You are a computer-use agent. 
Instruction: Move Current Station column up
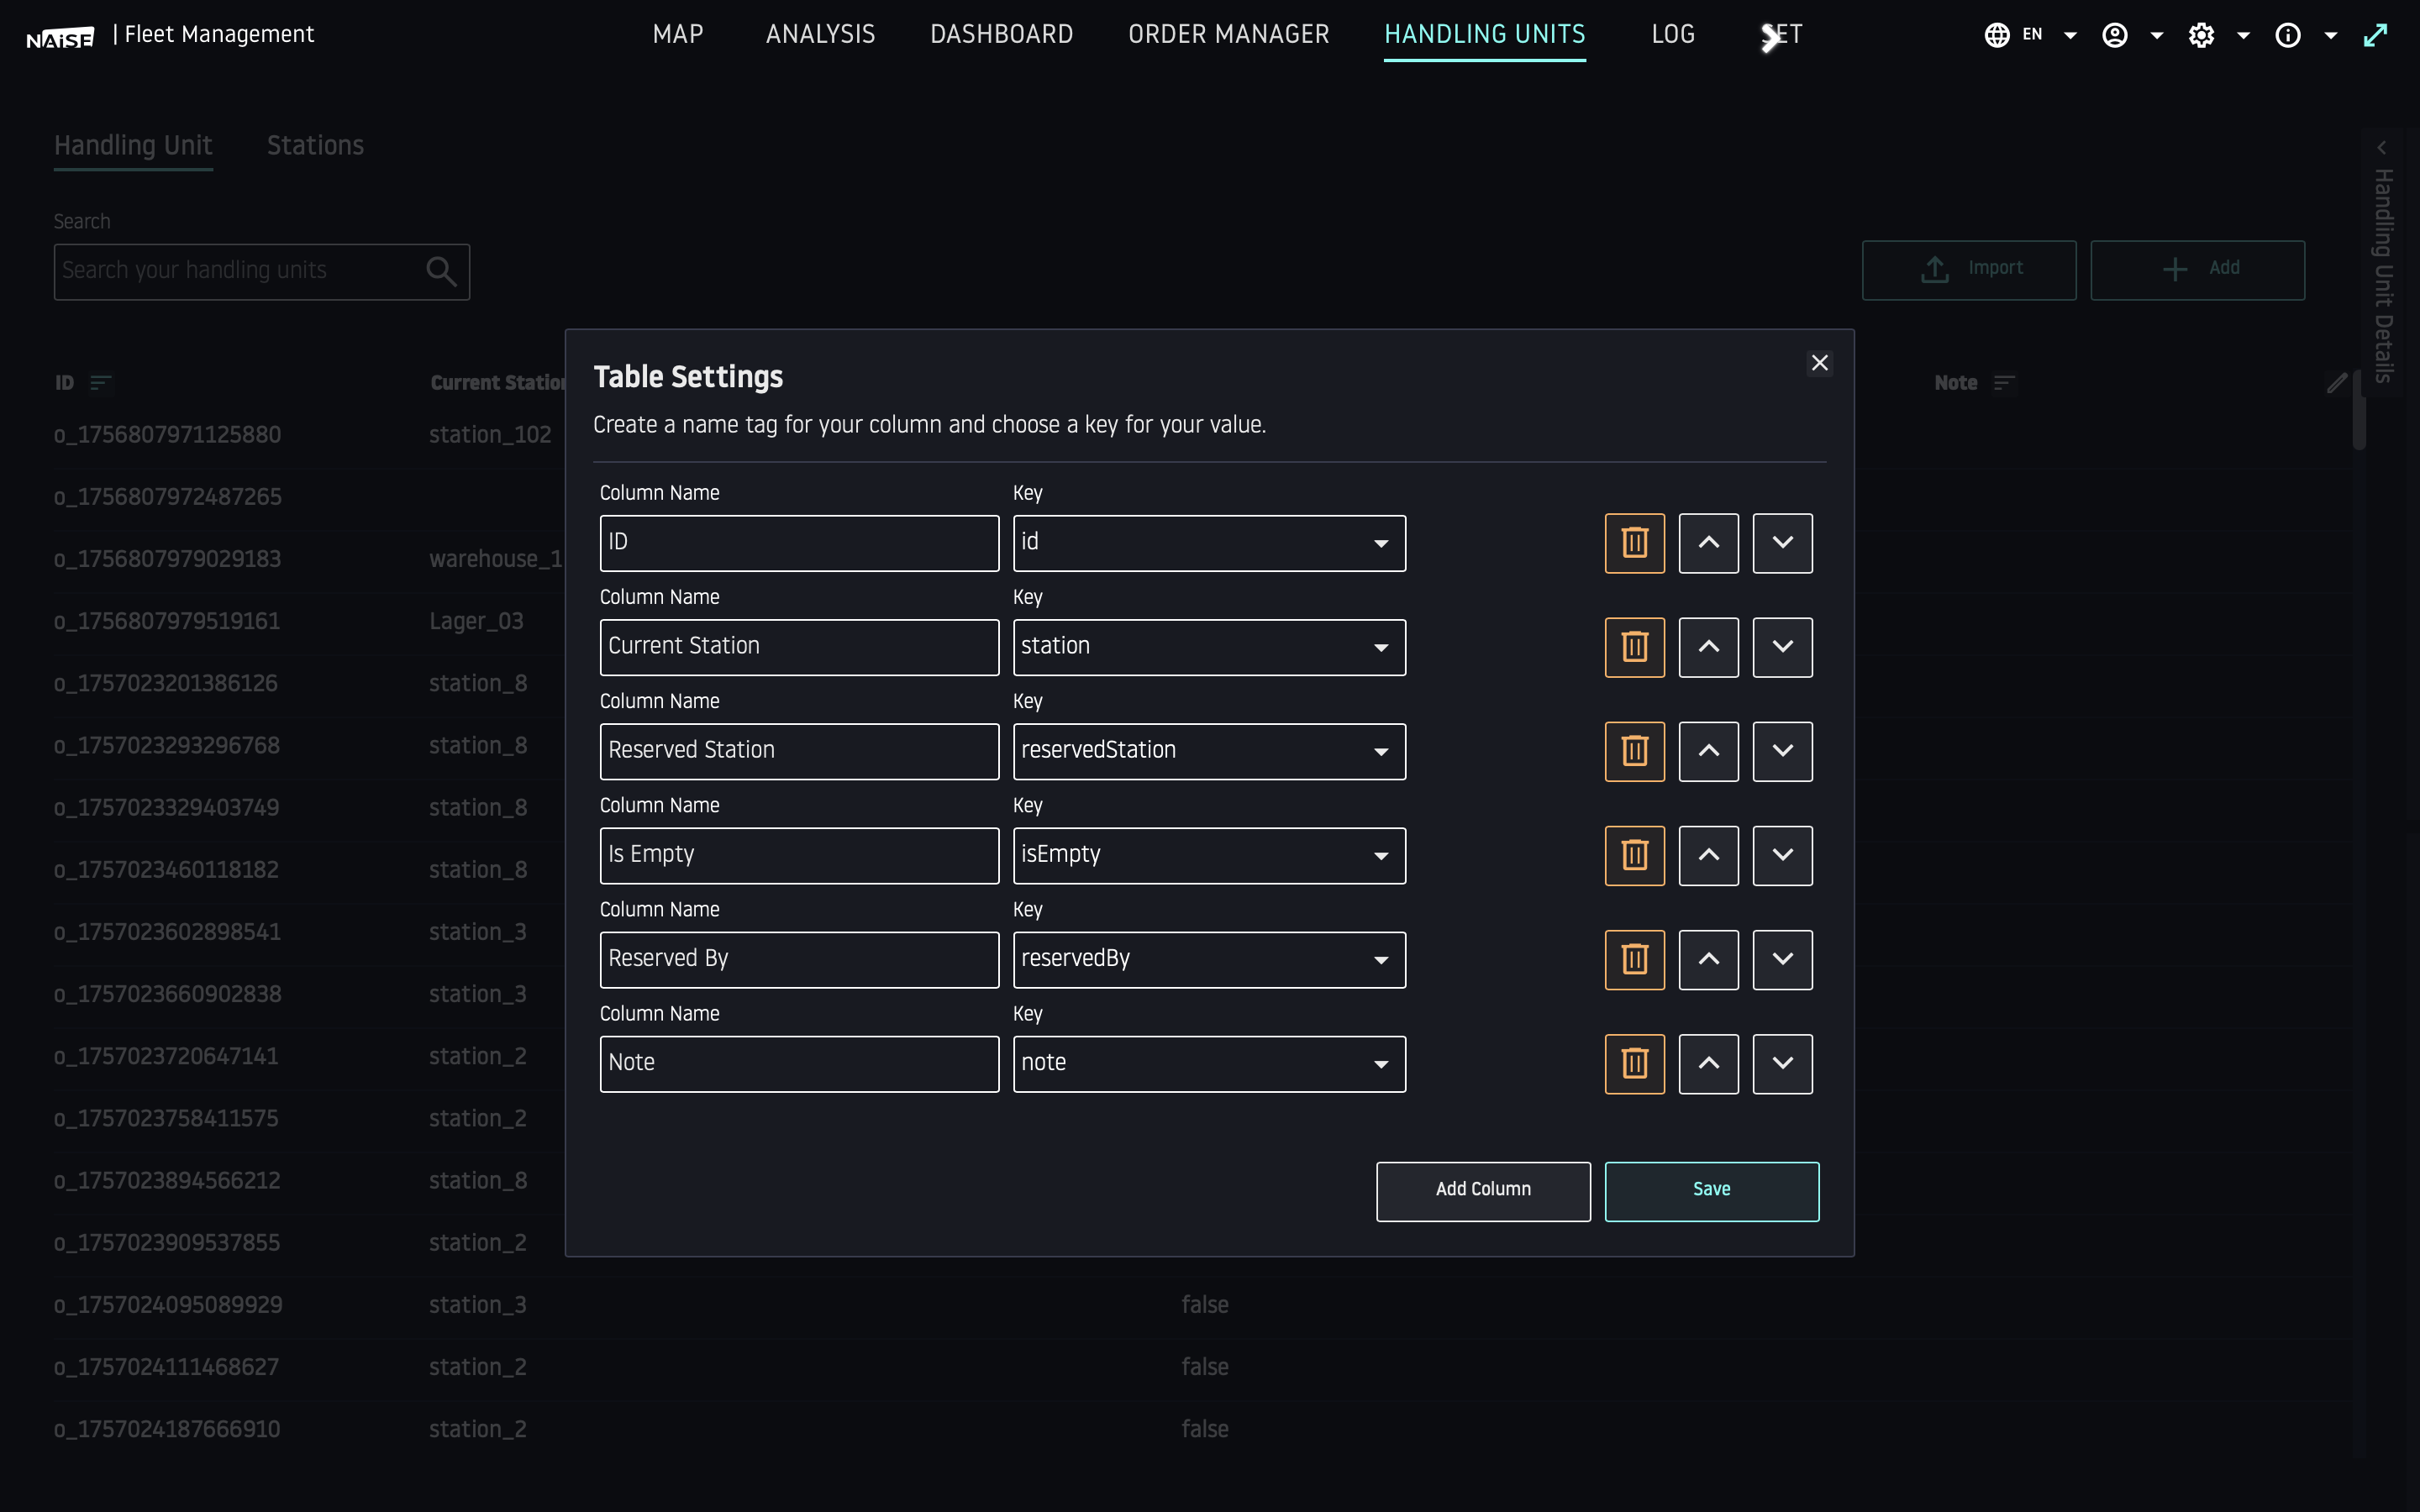pos(1708,647)
